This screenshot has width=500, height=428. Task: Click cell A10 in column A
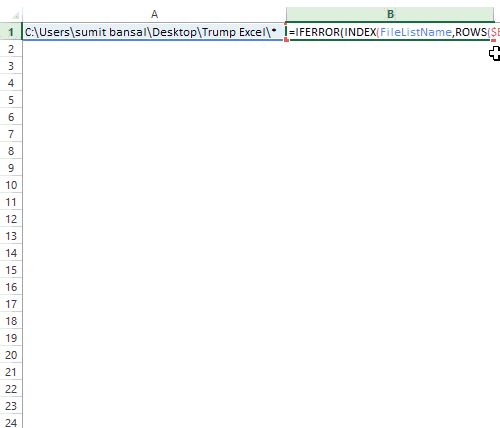pyautogui.click(x=154, y=185)
